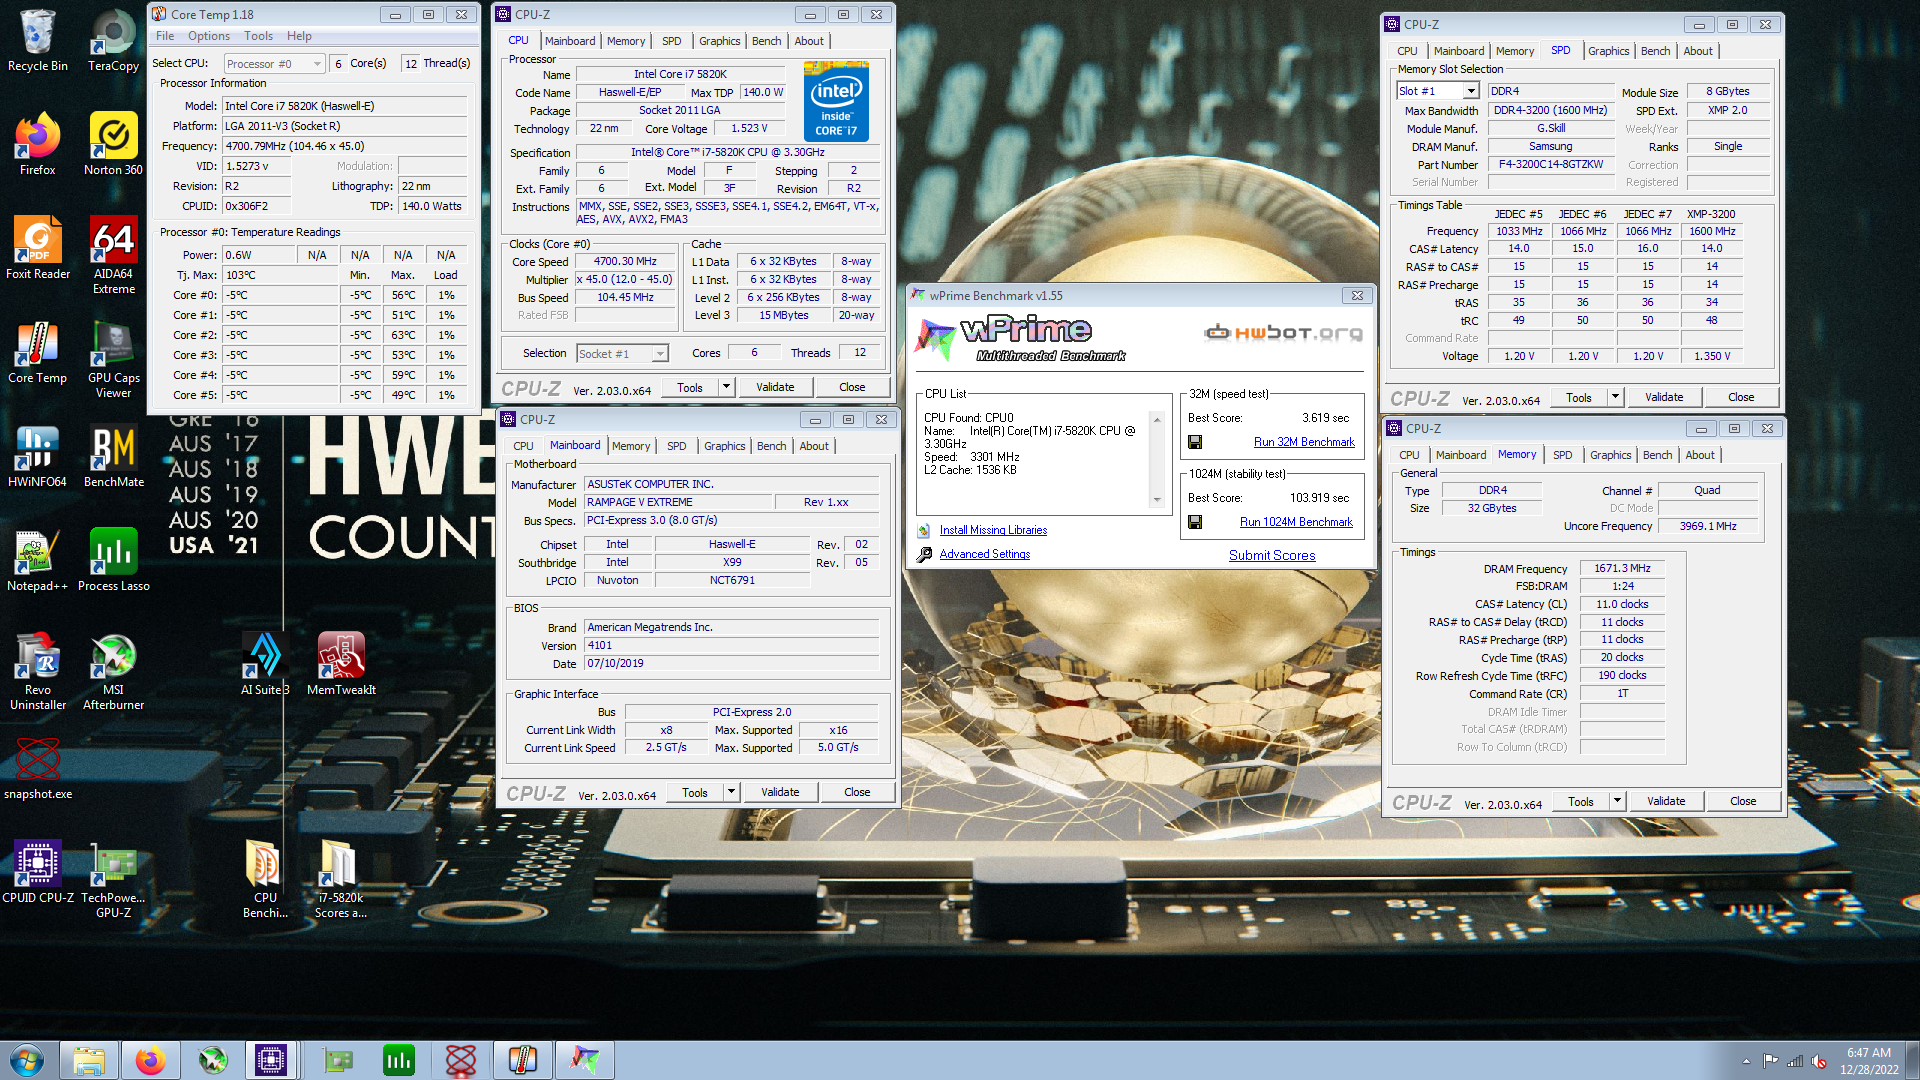The width and height of the screenshot is (1920, 1080).
Task: Click Submit Scores link in wPrime
Action: tap(1272, 555)
